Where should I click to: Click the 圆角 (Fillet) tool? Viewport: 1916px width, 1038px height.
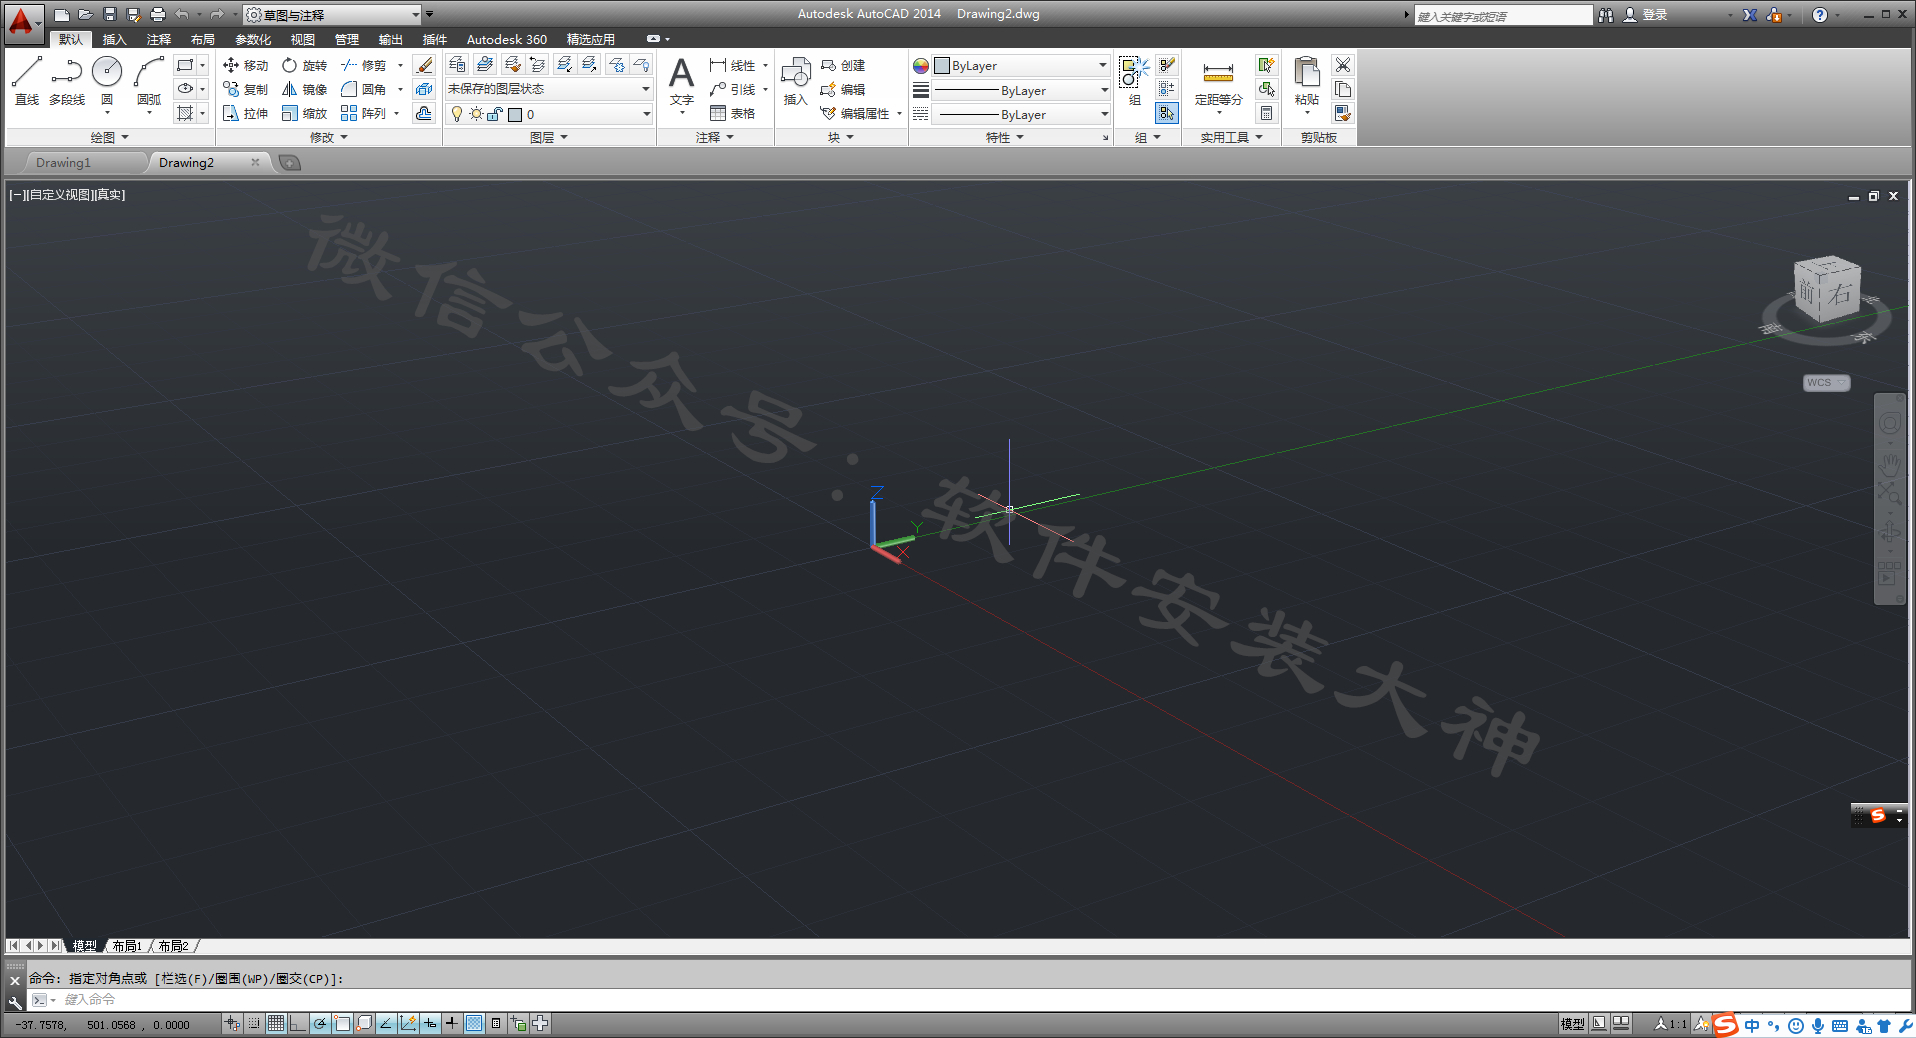pyautogui.click(x=364, y=89)
